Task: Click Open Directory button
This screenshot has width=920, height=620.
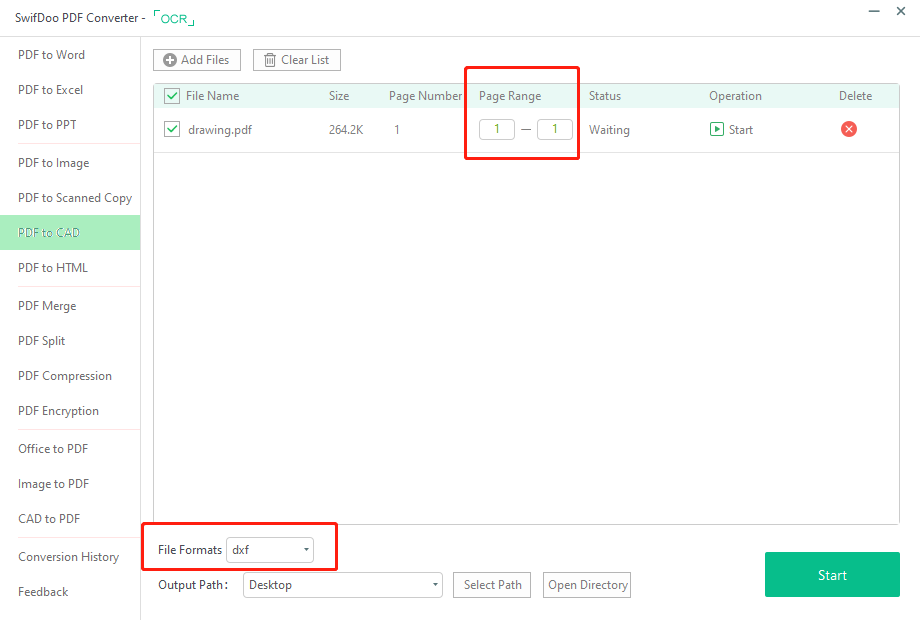Action: pyautogui.click(x=587, y=585)
